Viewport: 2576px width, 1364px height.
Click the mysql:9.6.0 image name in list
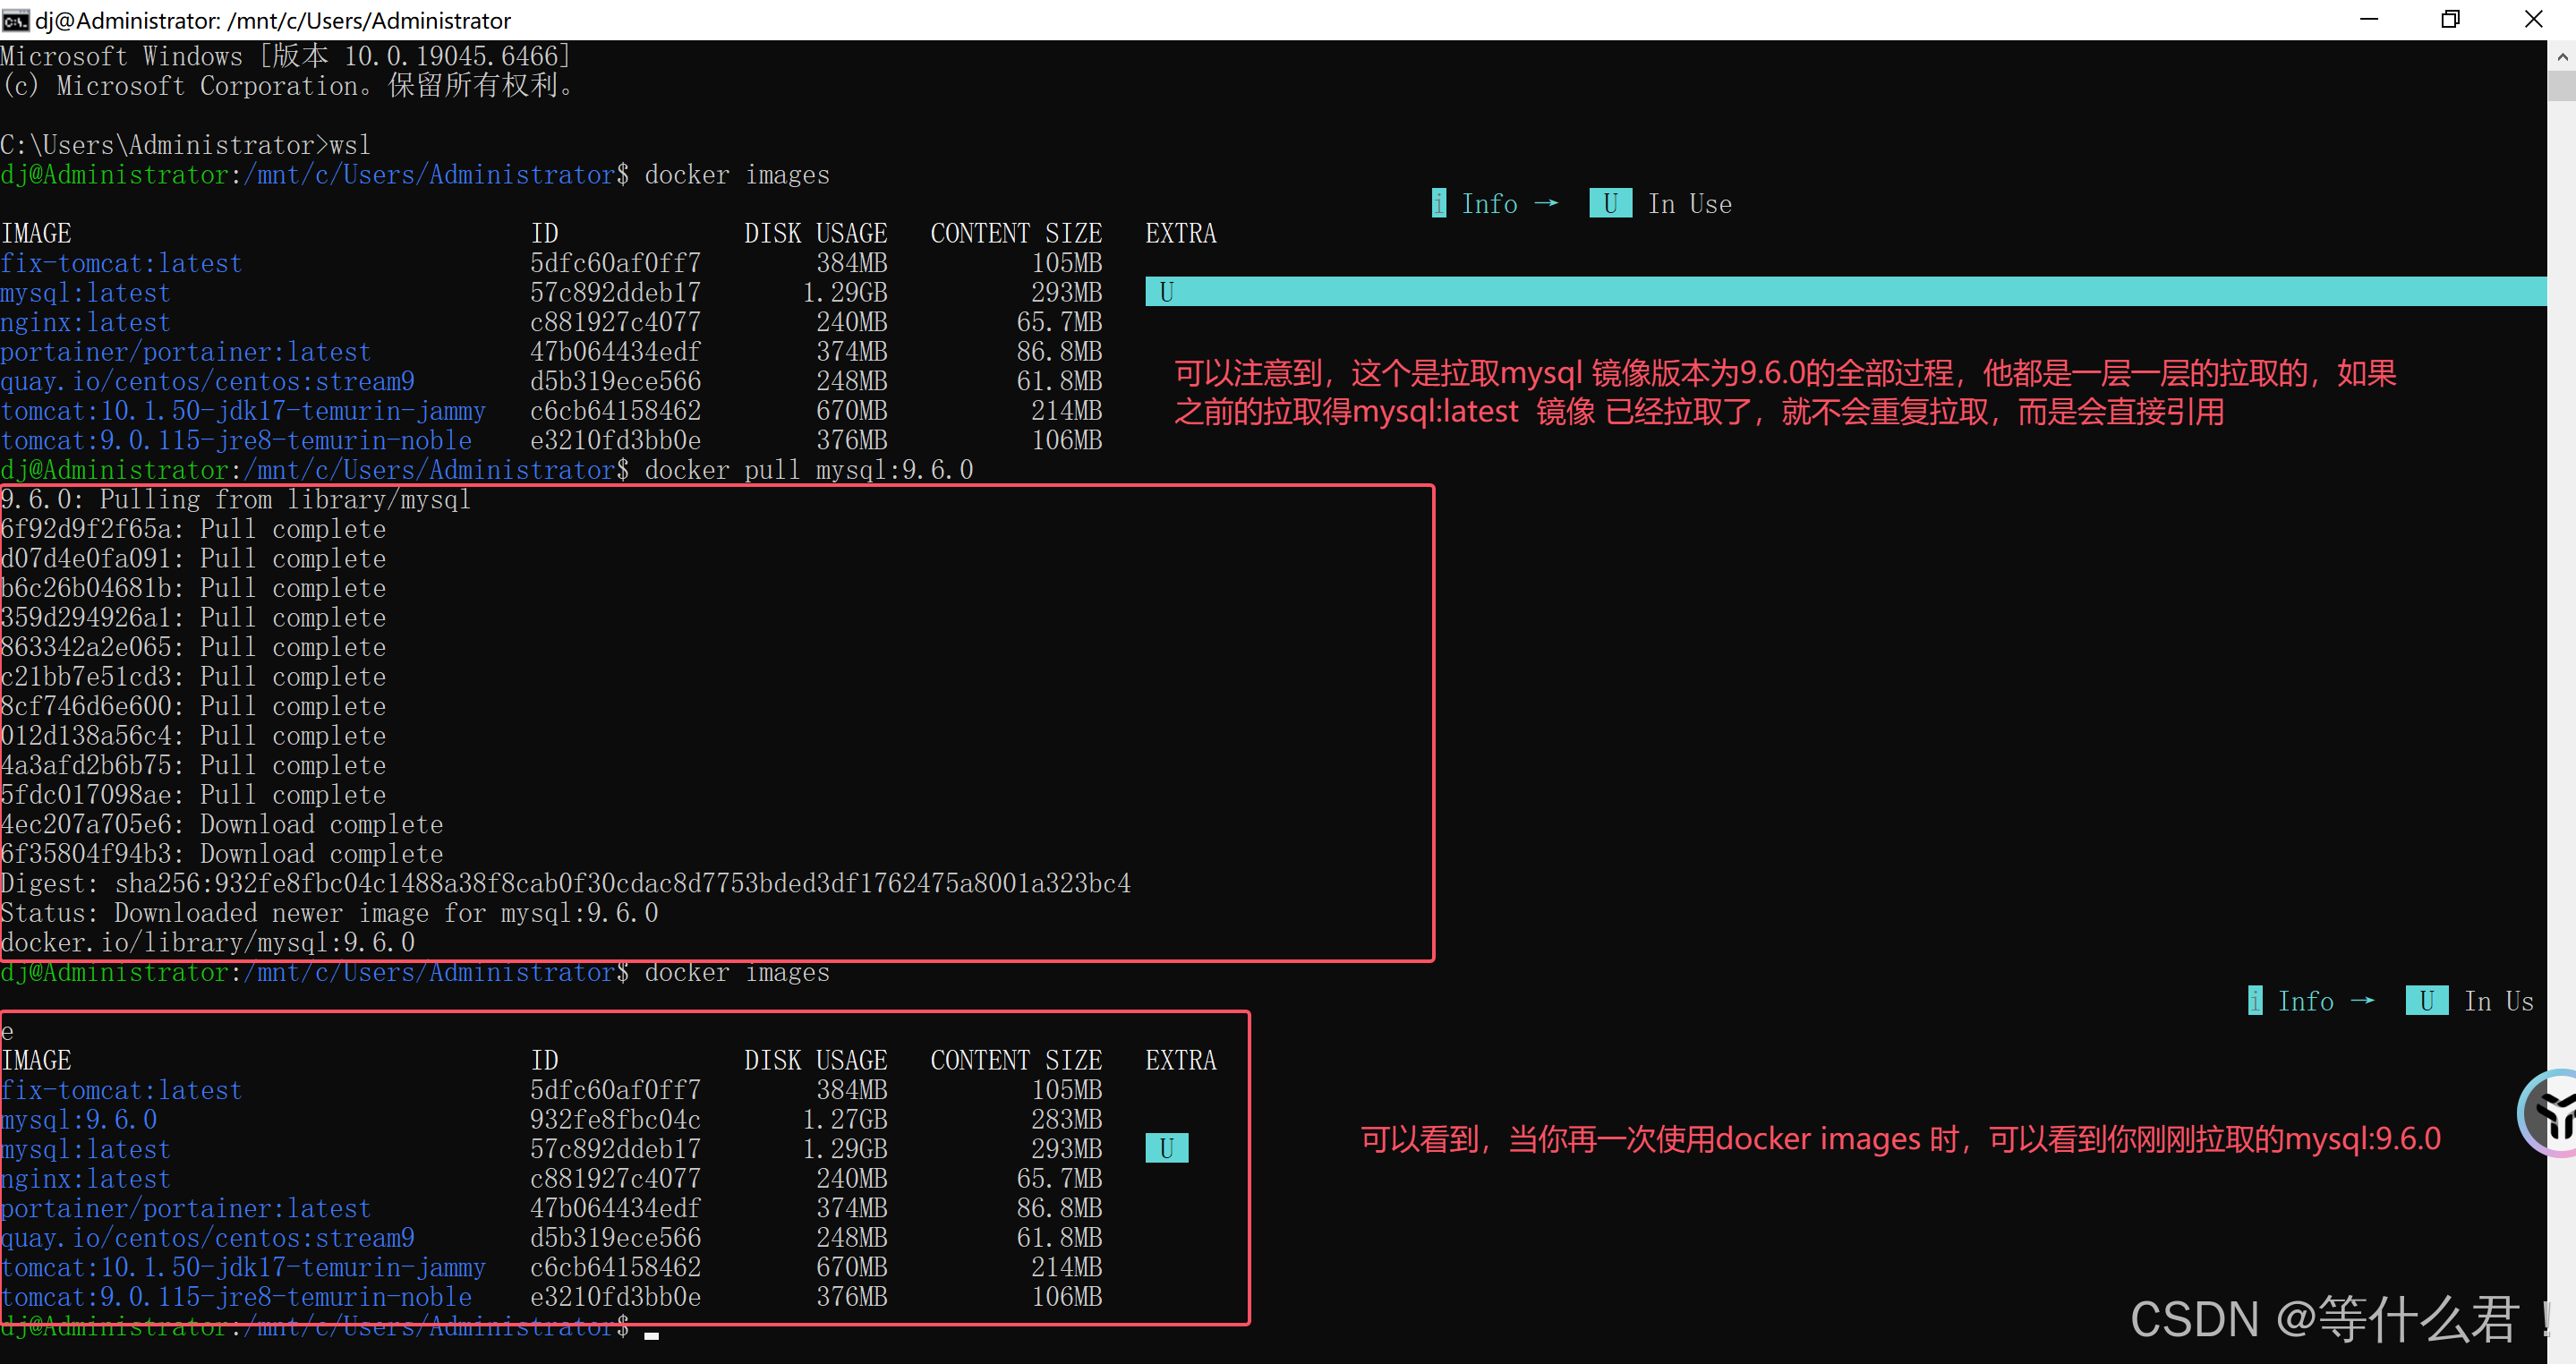[x=79, y=1119]
